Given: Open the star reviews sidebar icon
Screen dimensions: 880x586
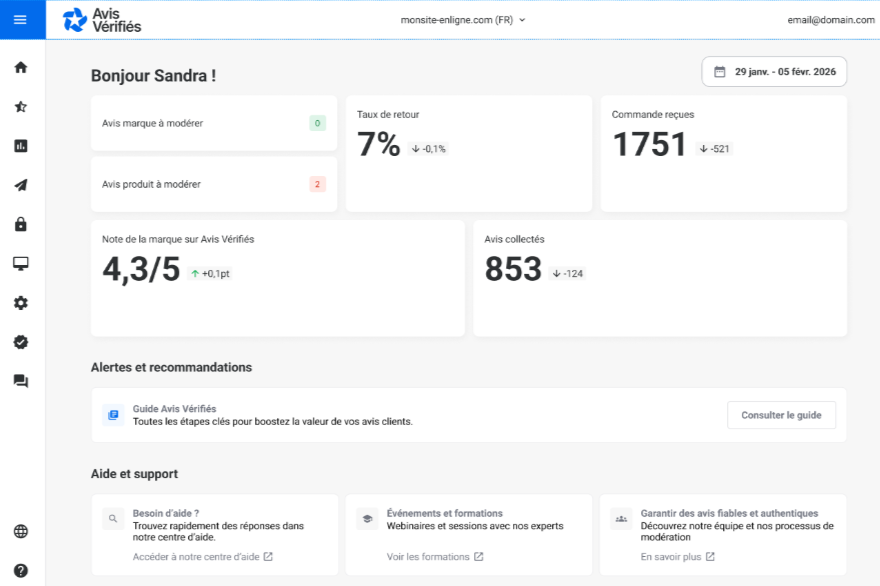Looking at the screenshot, I should [20, 106].
